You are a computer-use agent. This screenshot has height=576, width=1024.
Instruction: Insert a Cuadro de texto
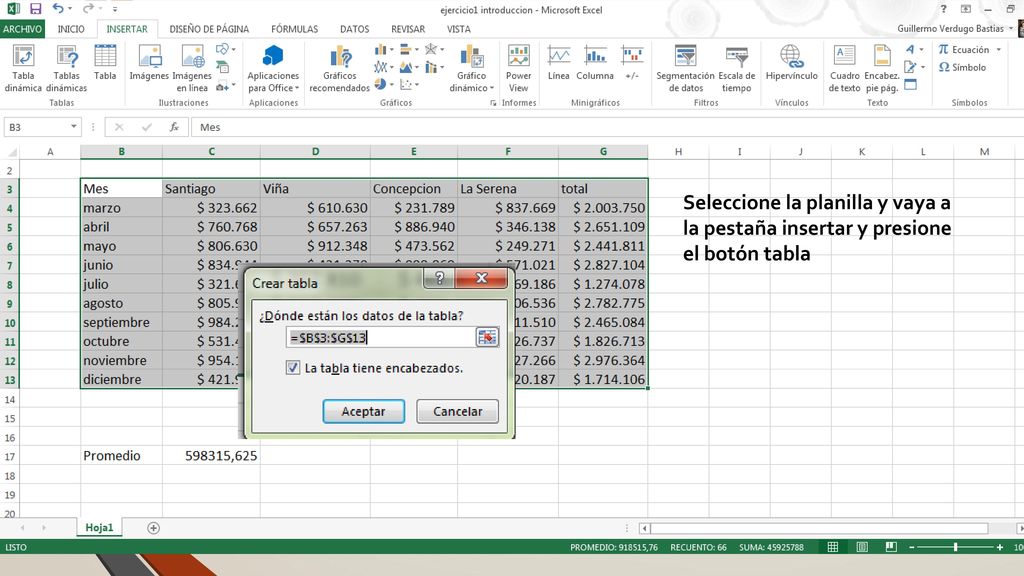844,69
